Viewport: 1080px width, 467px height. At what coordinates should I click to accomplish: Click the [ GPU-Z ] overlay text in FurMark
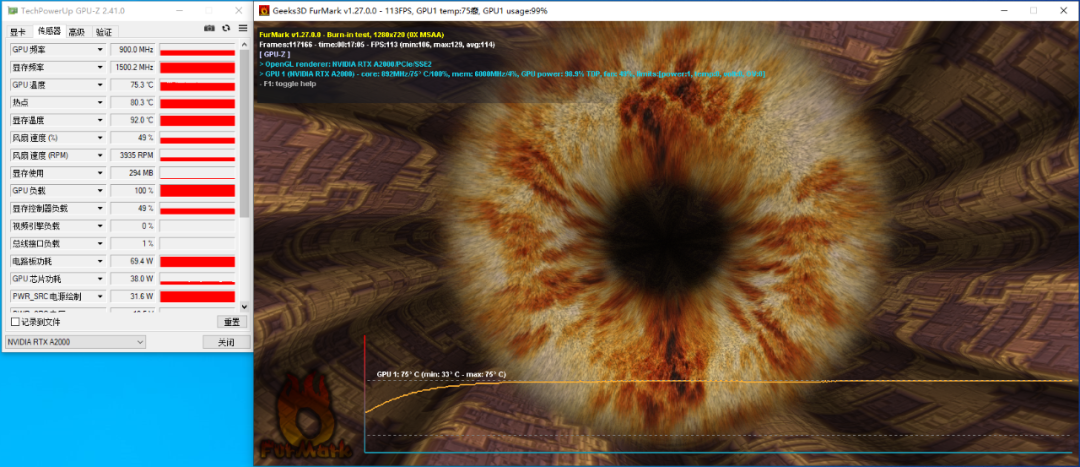click(x=275, y=54)
